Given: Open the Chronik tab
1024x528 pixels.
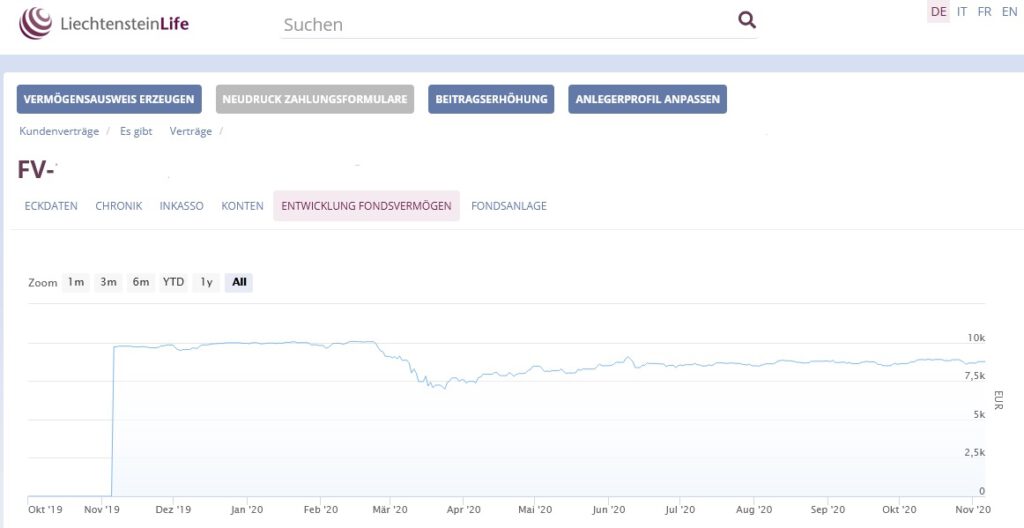Looking at the screenshot, I should [x=119, y=206].
